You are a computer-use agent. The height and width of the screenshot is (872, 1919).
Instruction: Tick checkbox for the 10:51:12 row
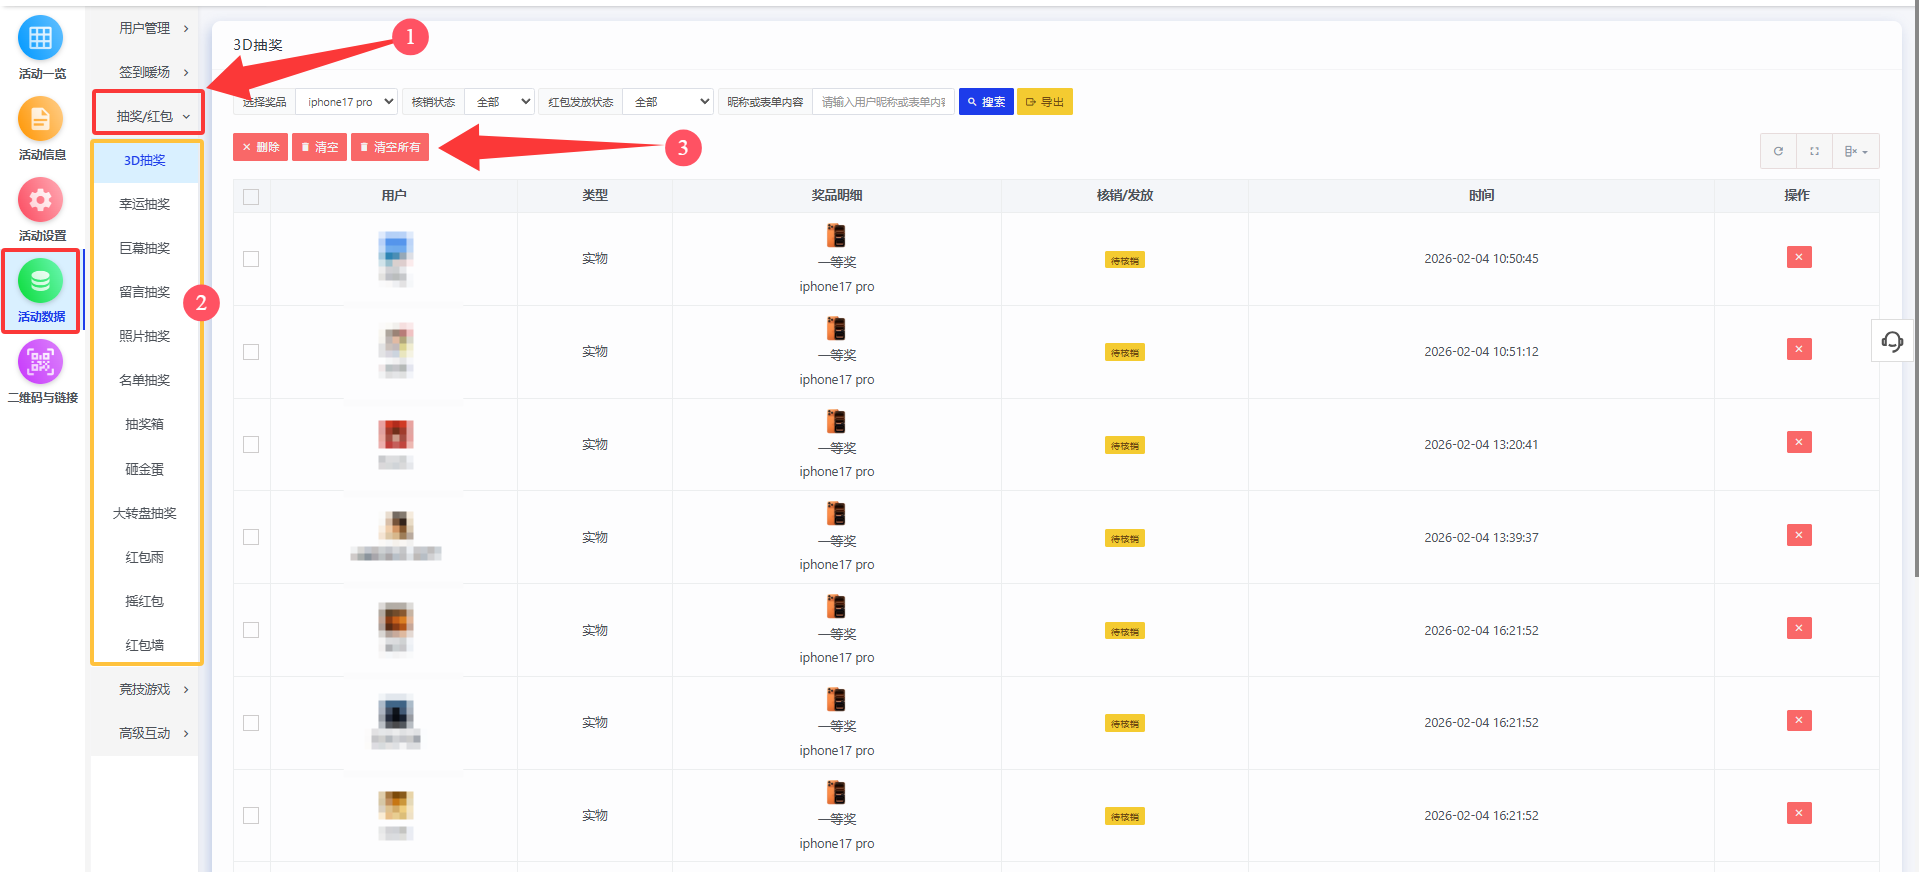(251, 352)
